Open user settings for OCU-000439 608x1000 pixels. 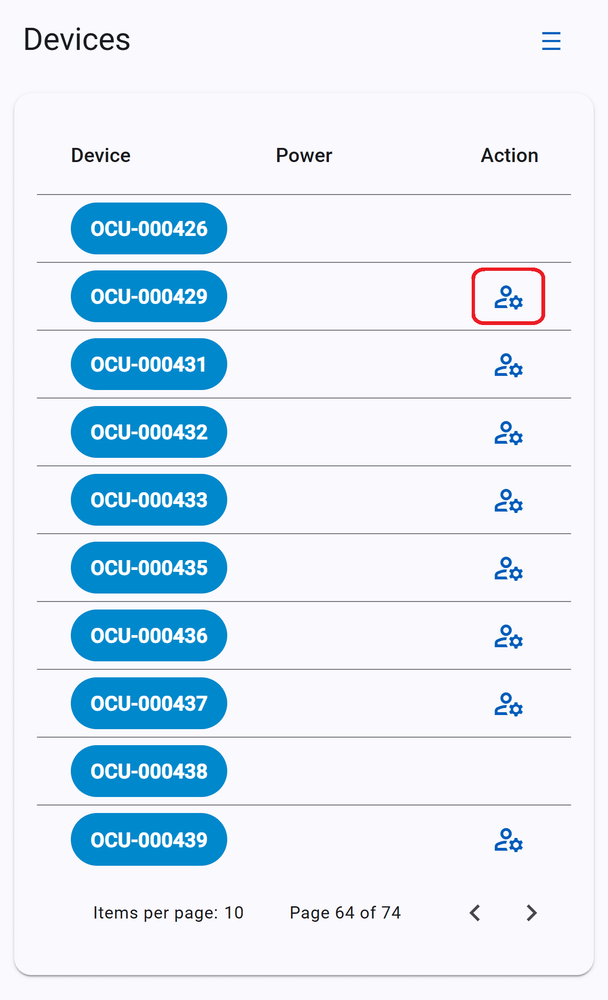coord(508,840)
